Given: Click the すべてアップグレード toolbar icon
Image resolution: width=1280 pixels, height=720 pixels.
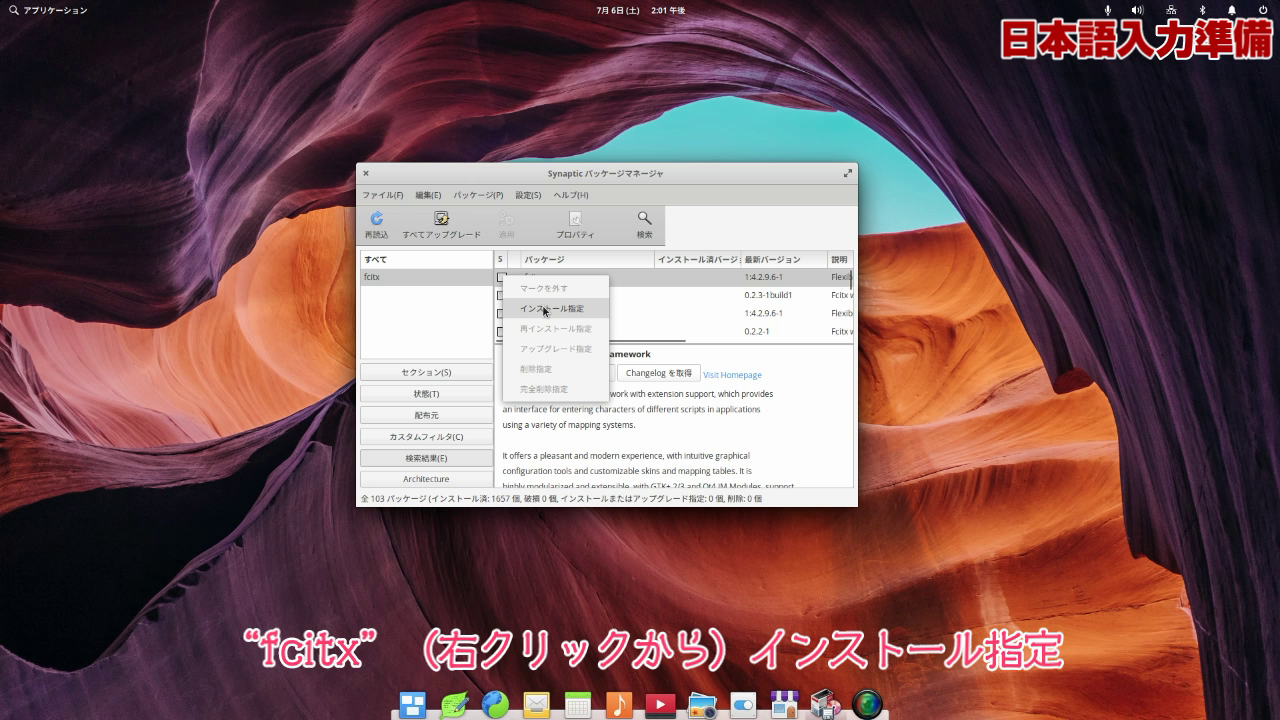Looking at the screenshot, I should (x=441, y=224).
